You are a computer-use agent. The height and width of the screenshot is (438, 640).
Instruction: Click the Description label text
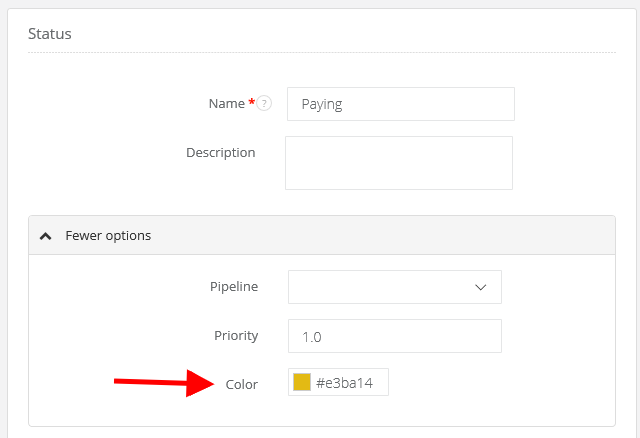pos(220,153)
